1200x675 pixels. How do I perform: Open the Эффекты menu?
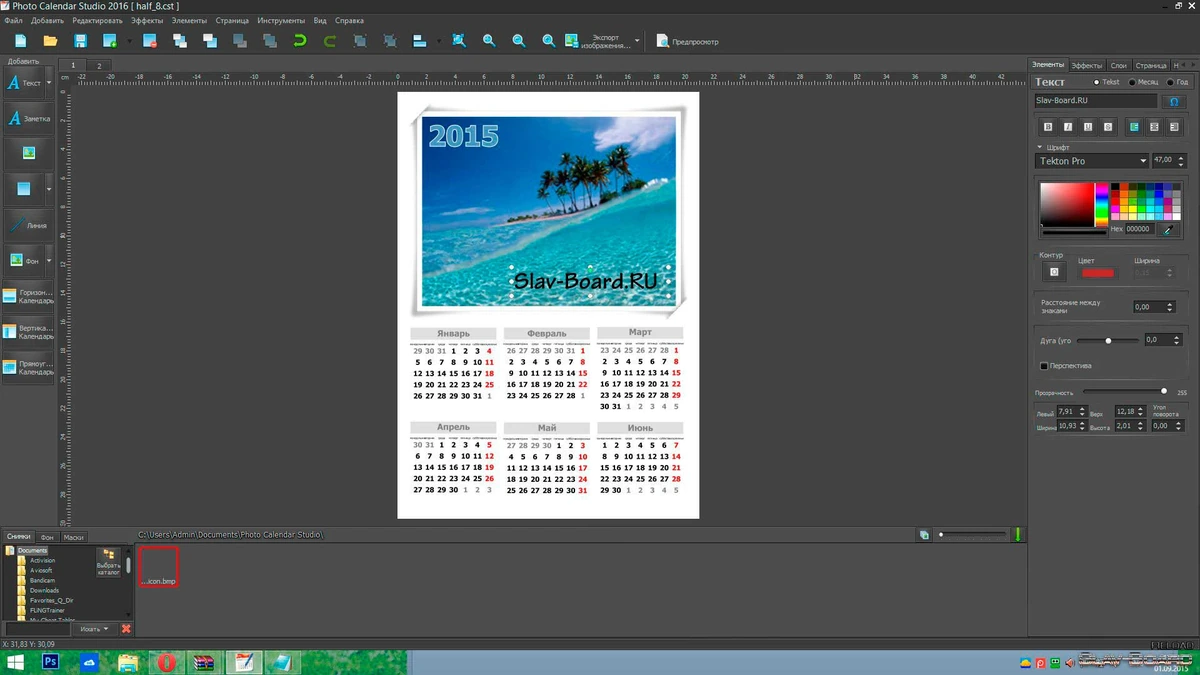(147, 20)
